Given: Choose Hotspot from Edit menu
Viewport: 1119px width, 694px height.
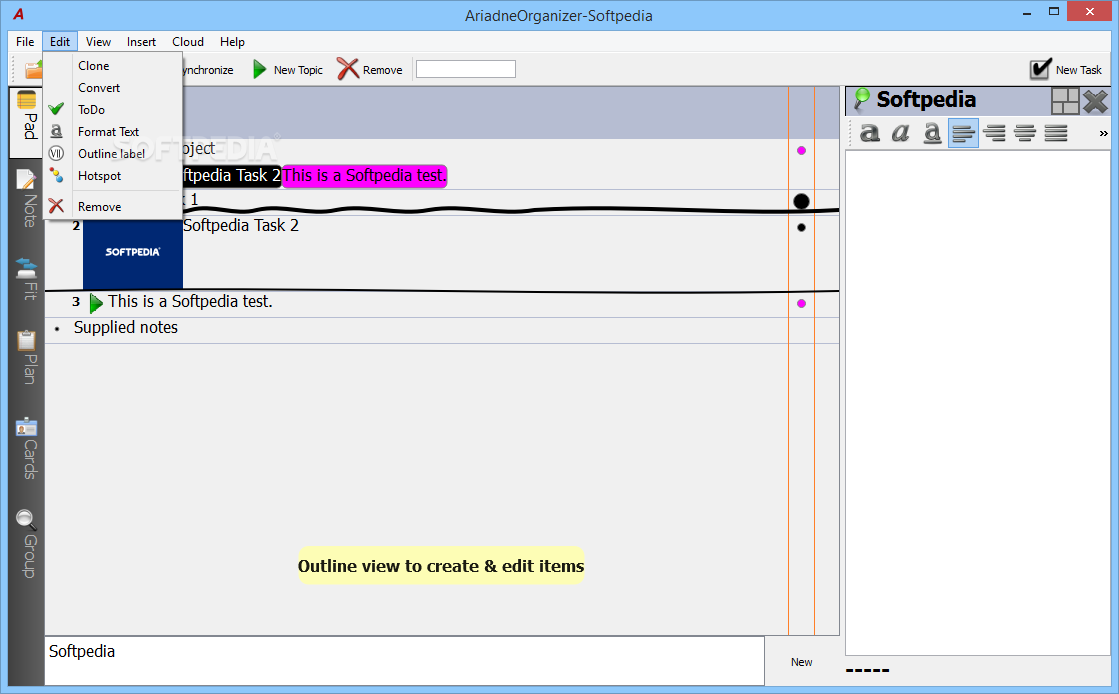Looking at the screenshot, I should (113, 176).
